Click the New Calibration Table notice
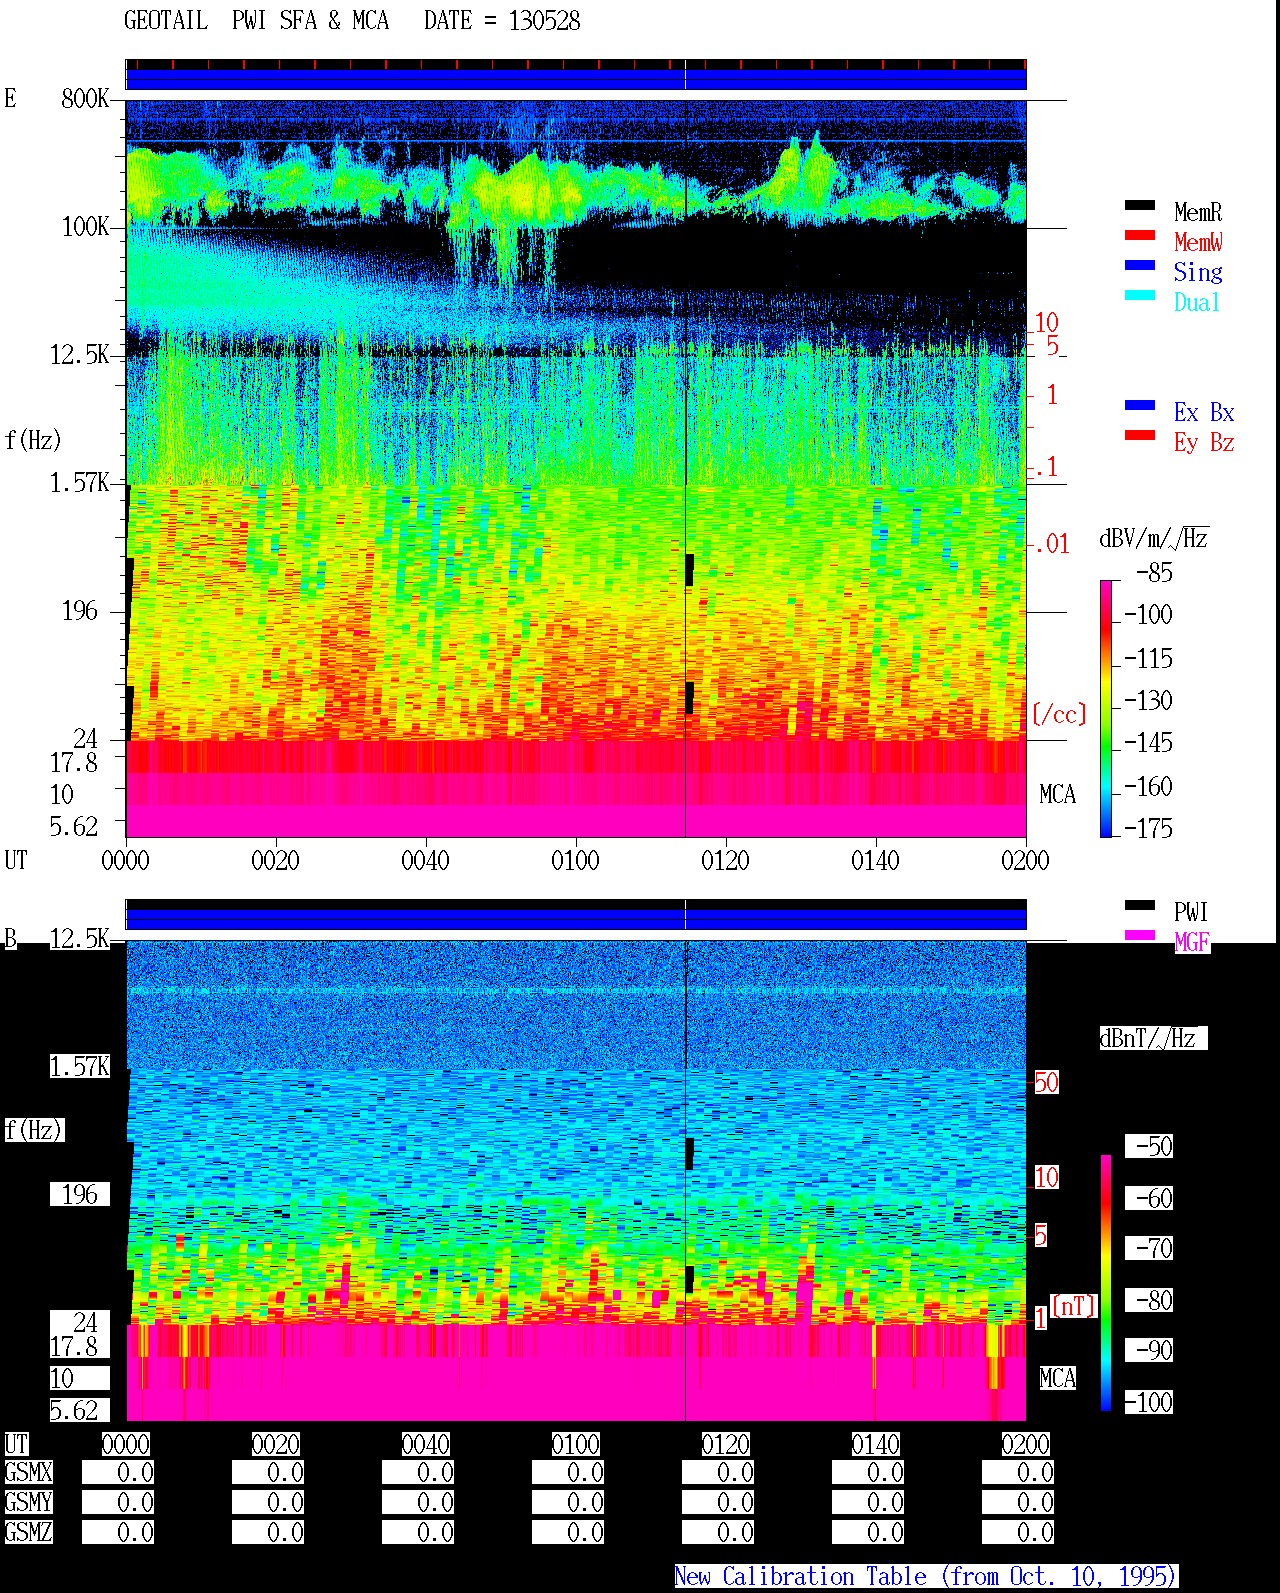Viewport: 1280px width, 1593px height. point(926,1576)
